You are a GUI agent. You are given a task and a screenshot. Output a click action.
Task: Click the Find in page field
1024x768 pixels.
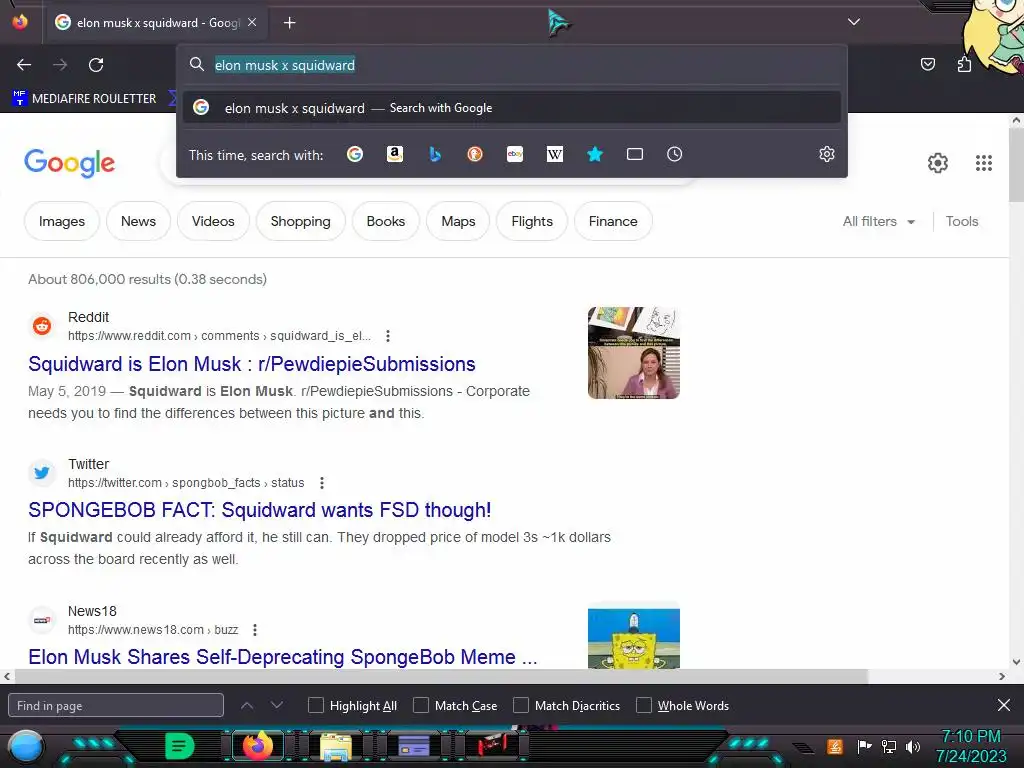pyautogui.click(x=116, y=705)
